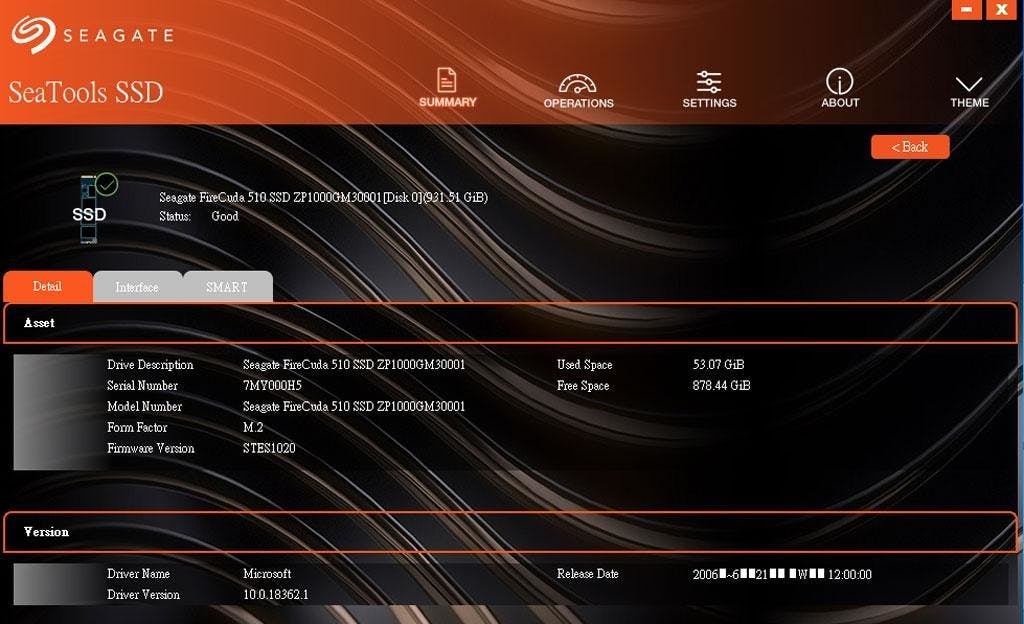Screen dimensions: 1024x624
Task: Close the SeaTools window
Action: pyautogui.click(x=1002, y=9)
